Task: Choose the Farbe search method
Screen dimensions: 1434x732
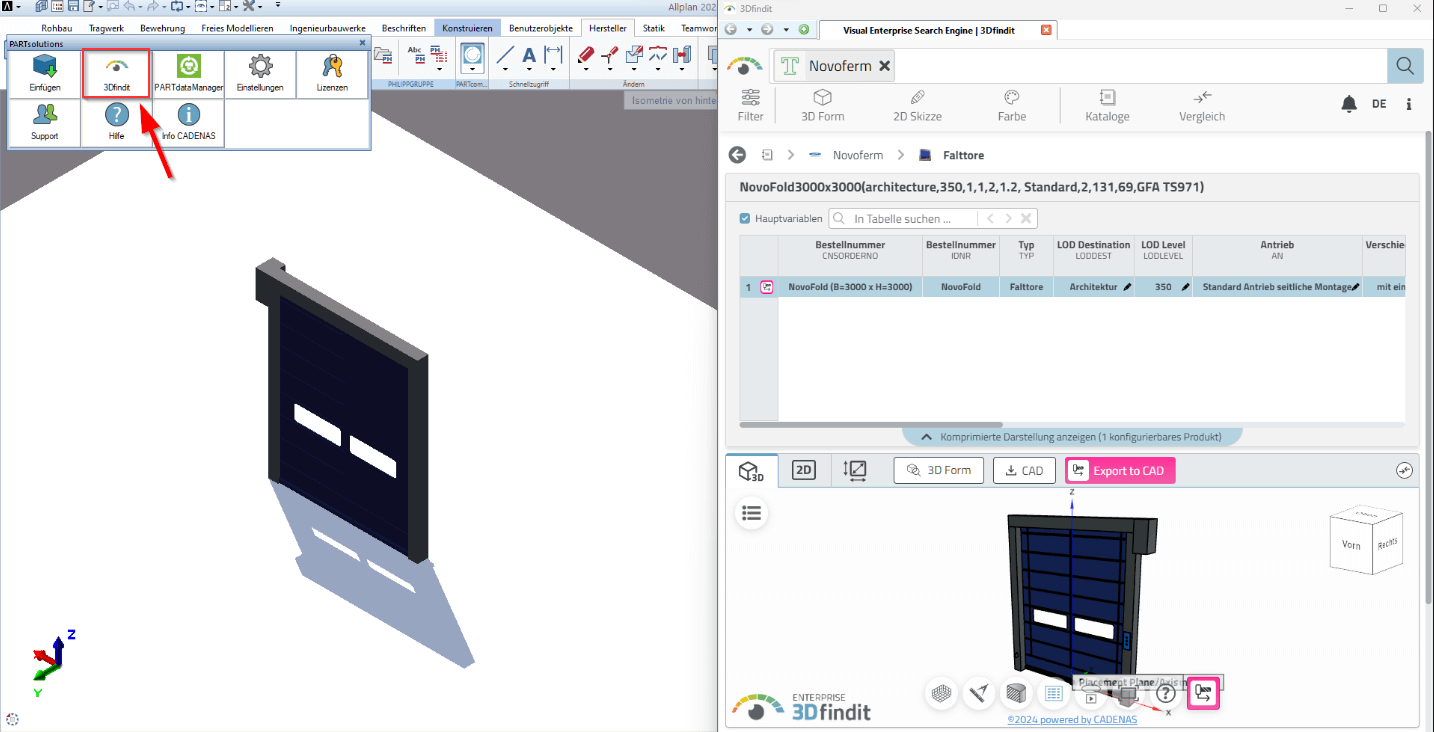Action: [x=1011, y=105]
